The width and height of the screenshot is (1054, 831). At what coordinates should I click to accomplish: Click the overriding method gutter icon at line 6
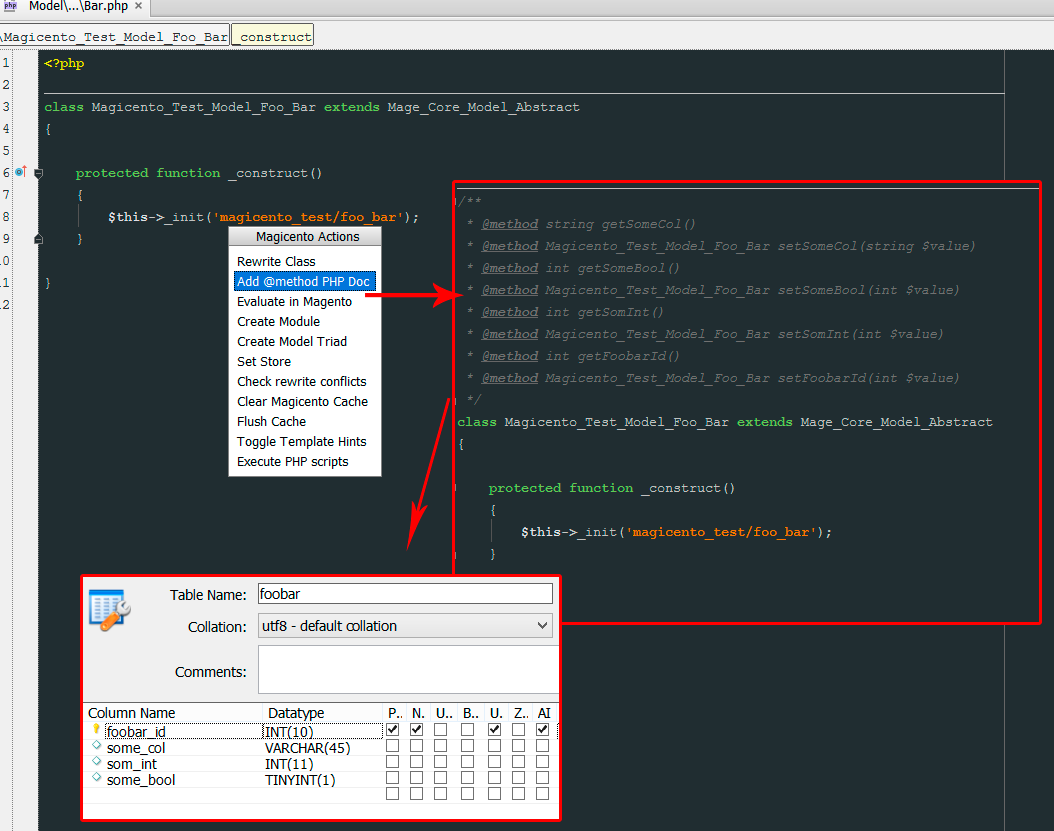pos(21,172)
